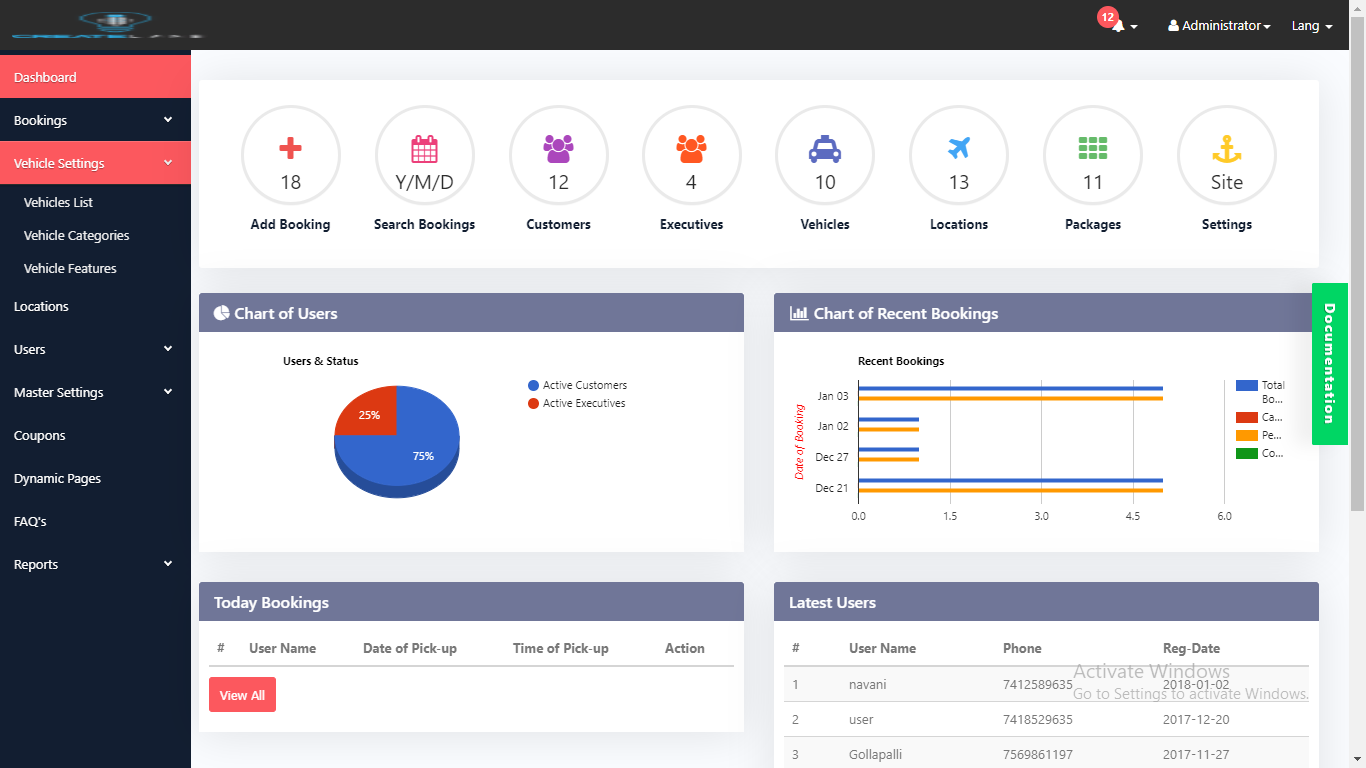Expand the Bookings sidebar menu
The image size is (1366, 768).
pos(95,120)
